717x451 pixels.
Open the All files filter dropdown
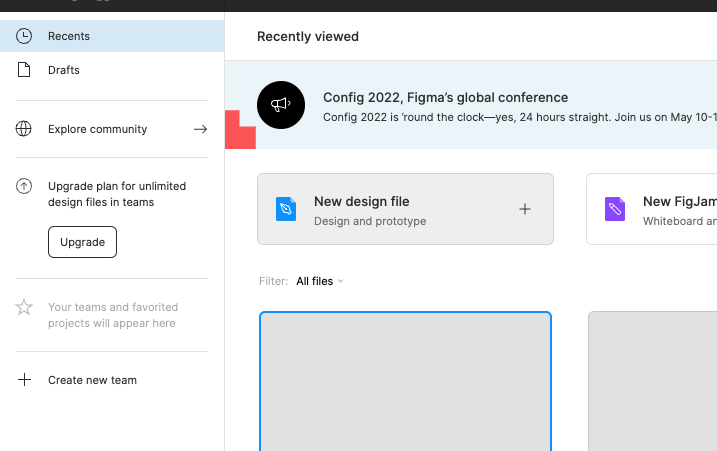[320, 281]
